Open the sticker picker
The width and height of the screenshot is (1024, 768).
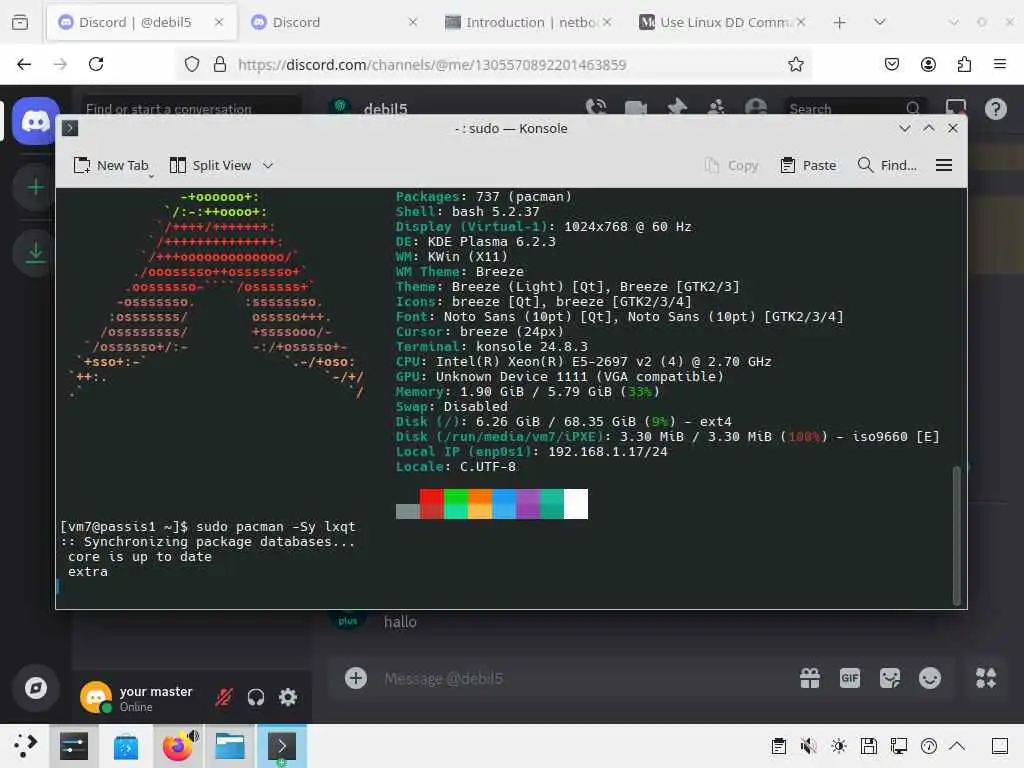coord(889,678)
